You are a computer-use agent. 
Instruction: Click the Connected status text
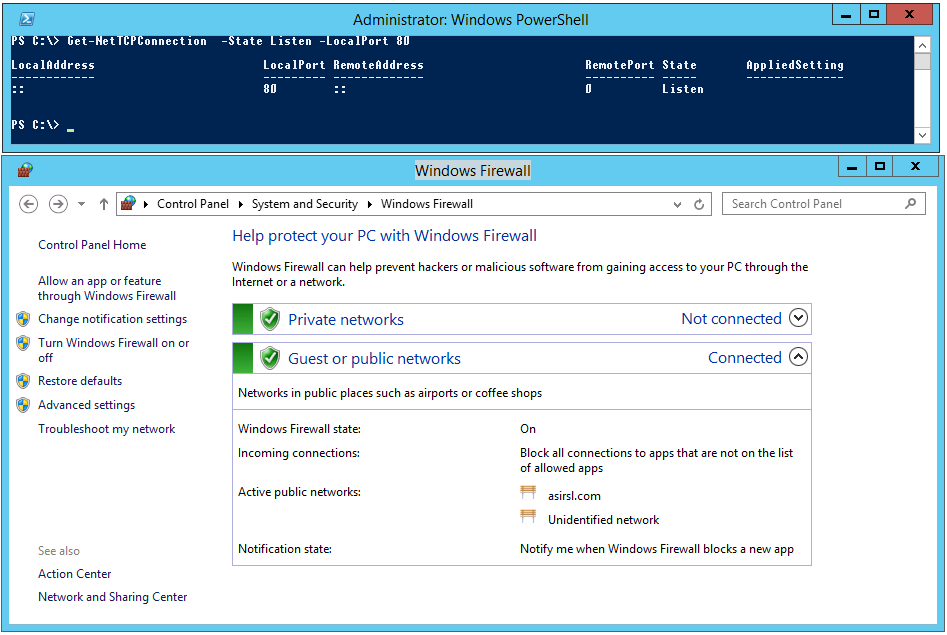tap(745, 358)
